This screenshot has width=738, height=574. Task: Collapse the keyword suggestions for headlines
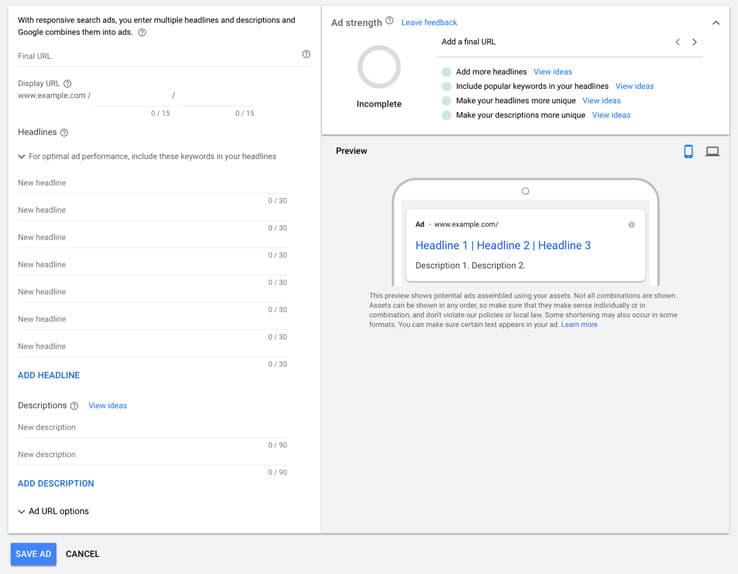coord(22,157)
